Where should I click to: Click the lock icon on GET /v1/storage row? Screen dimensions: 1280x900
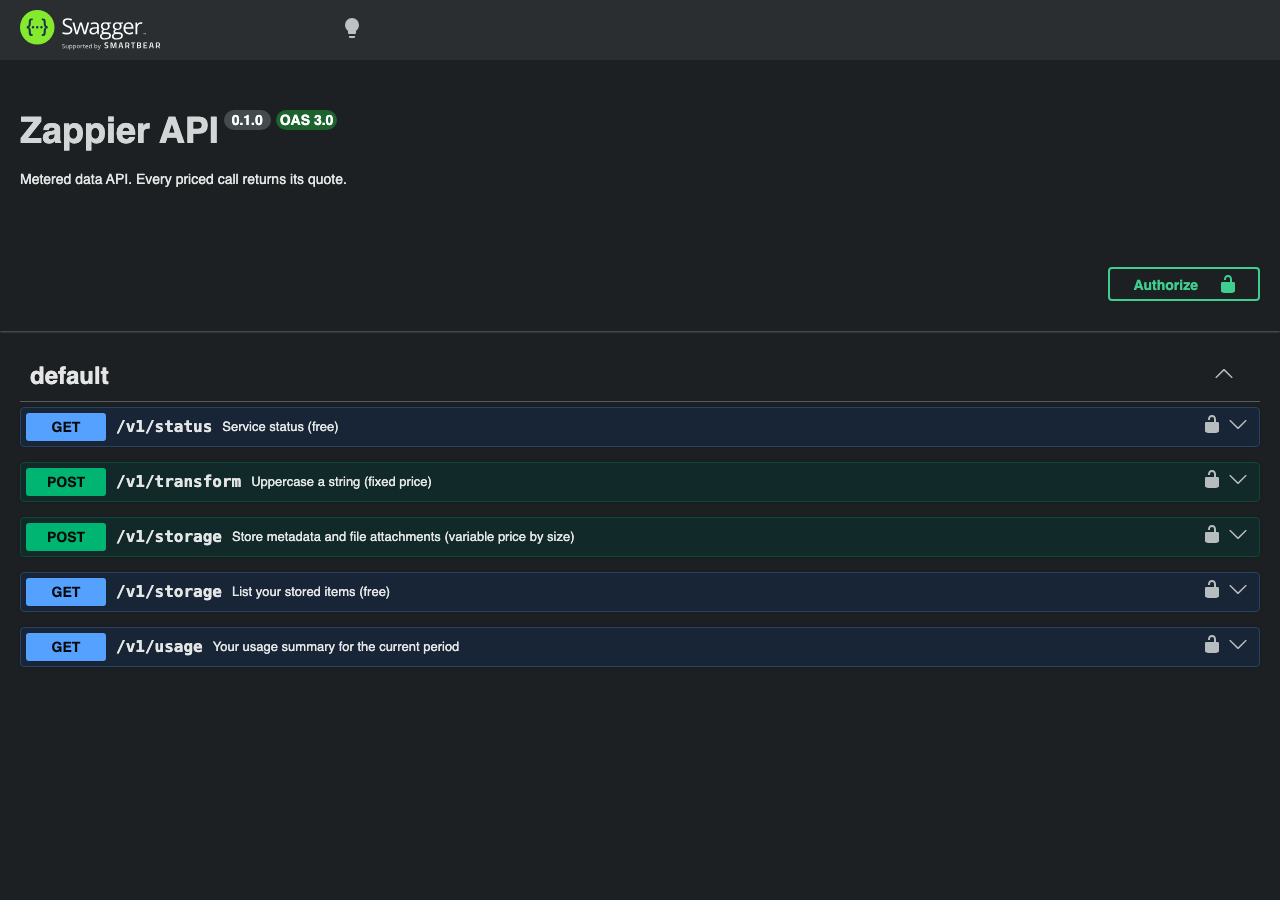point(1211,589)
